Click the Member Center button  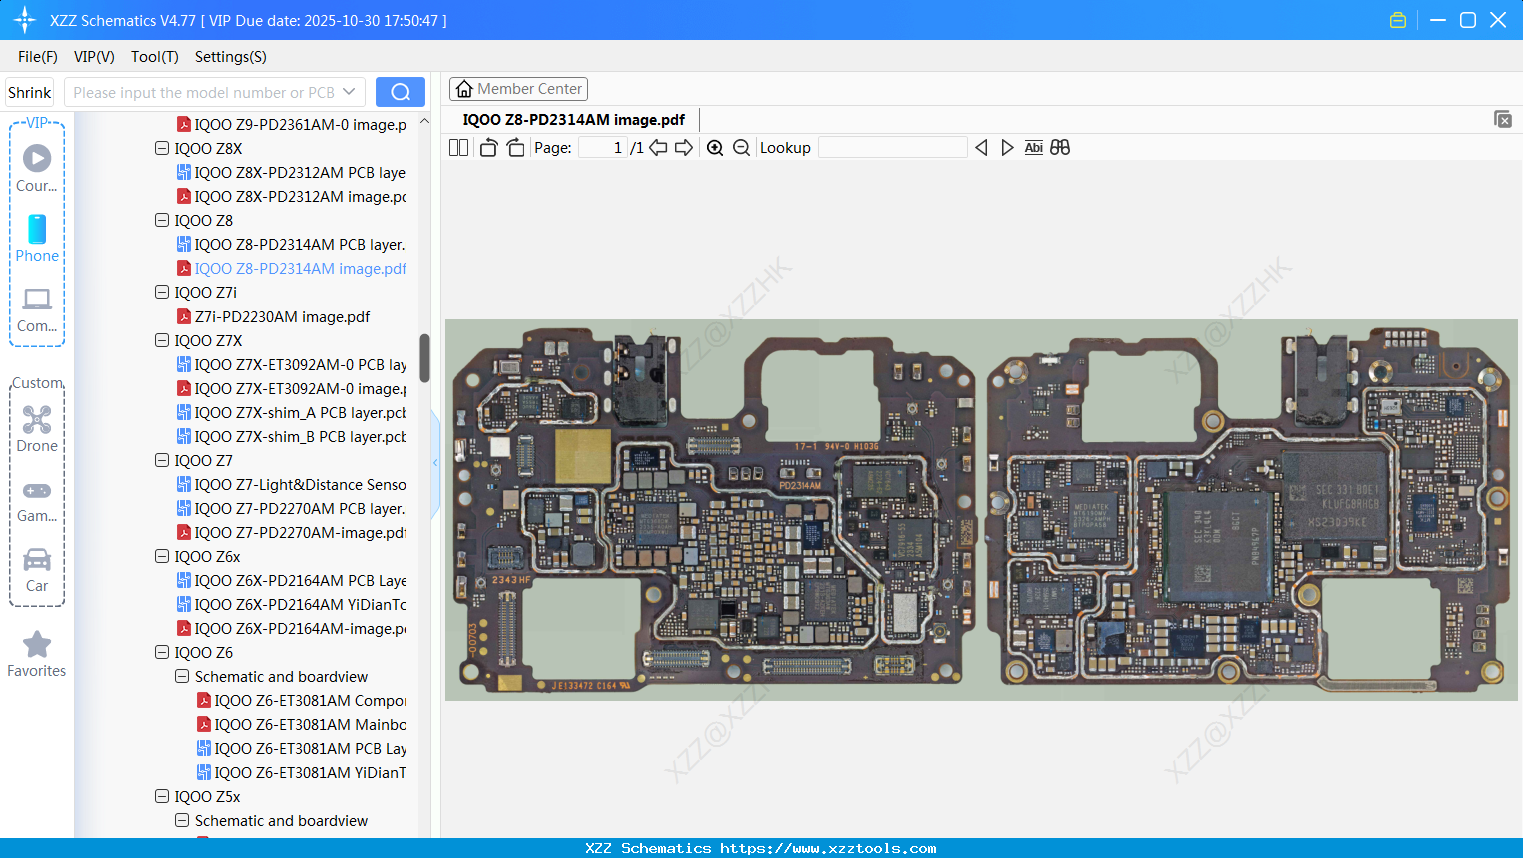[518, 89]
